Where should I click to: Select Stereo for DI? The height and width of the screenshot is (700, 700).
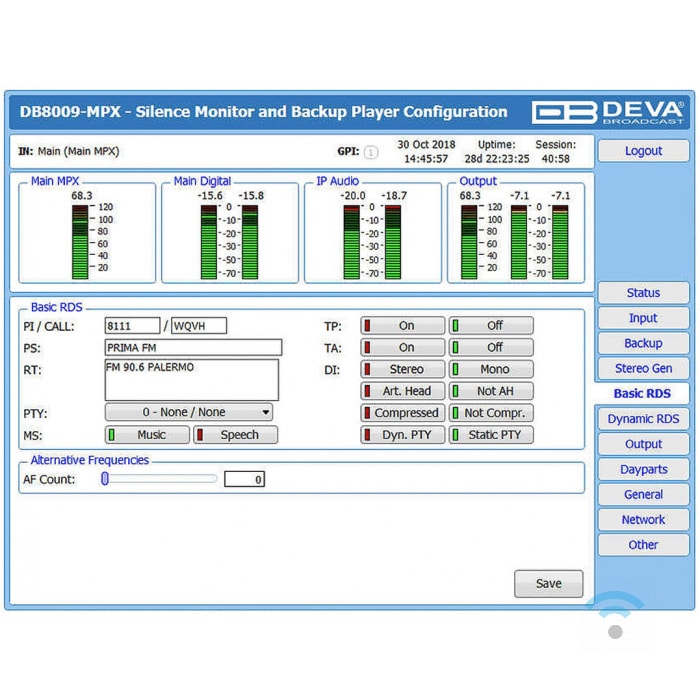(403, 370)
